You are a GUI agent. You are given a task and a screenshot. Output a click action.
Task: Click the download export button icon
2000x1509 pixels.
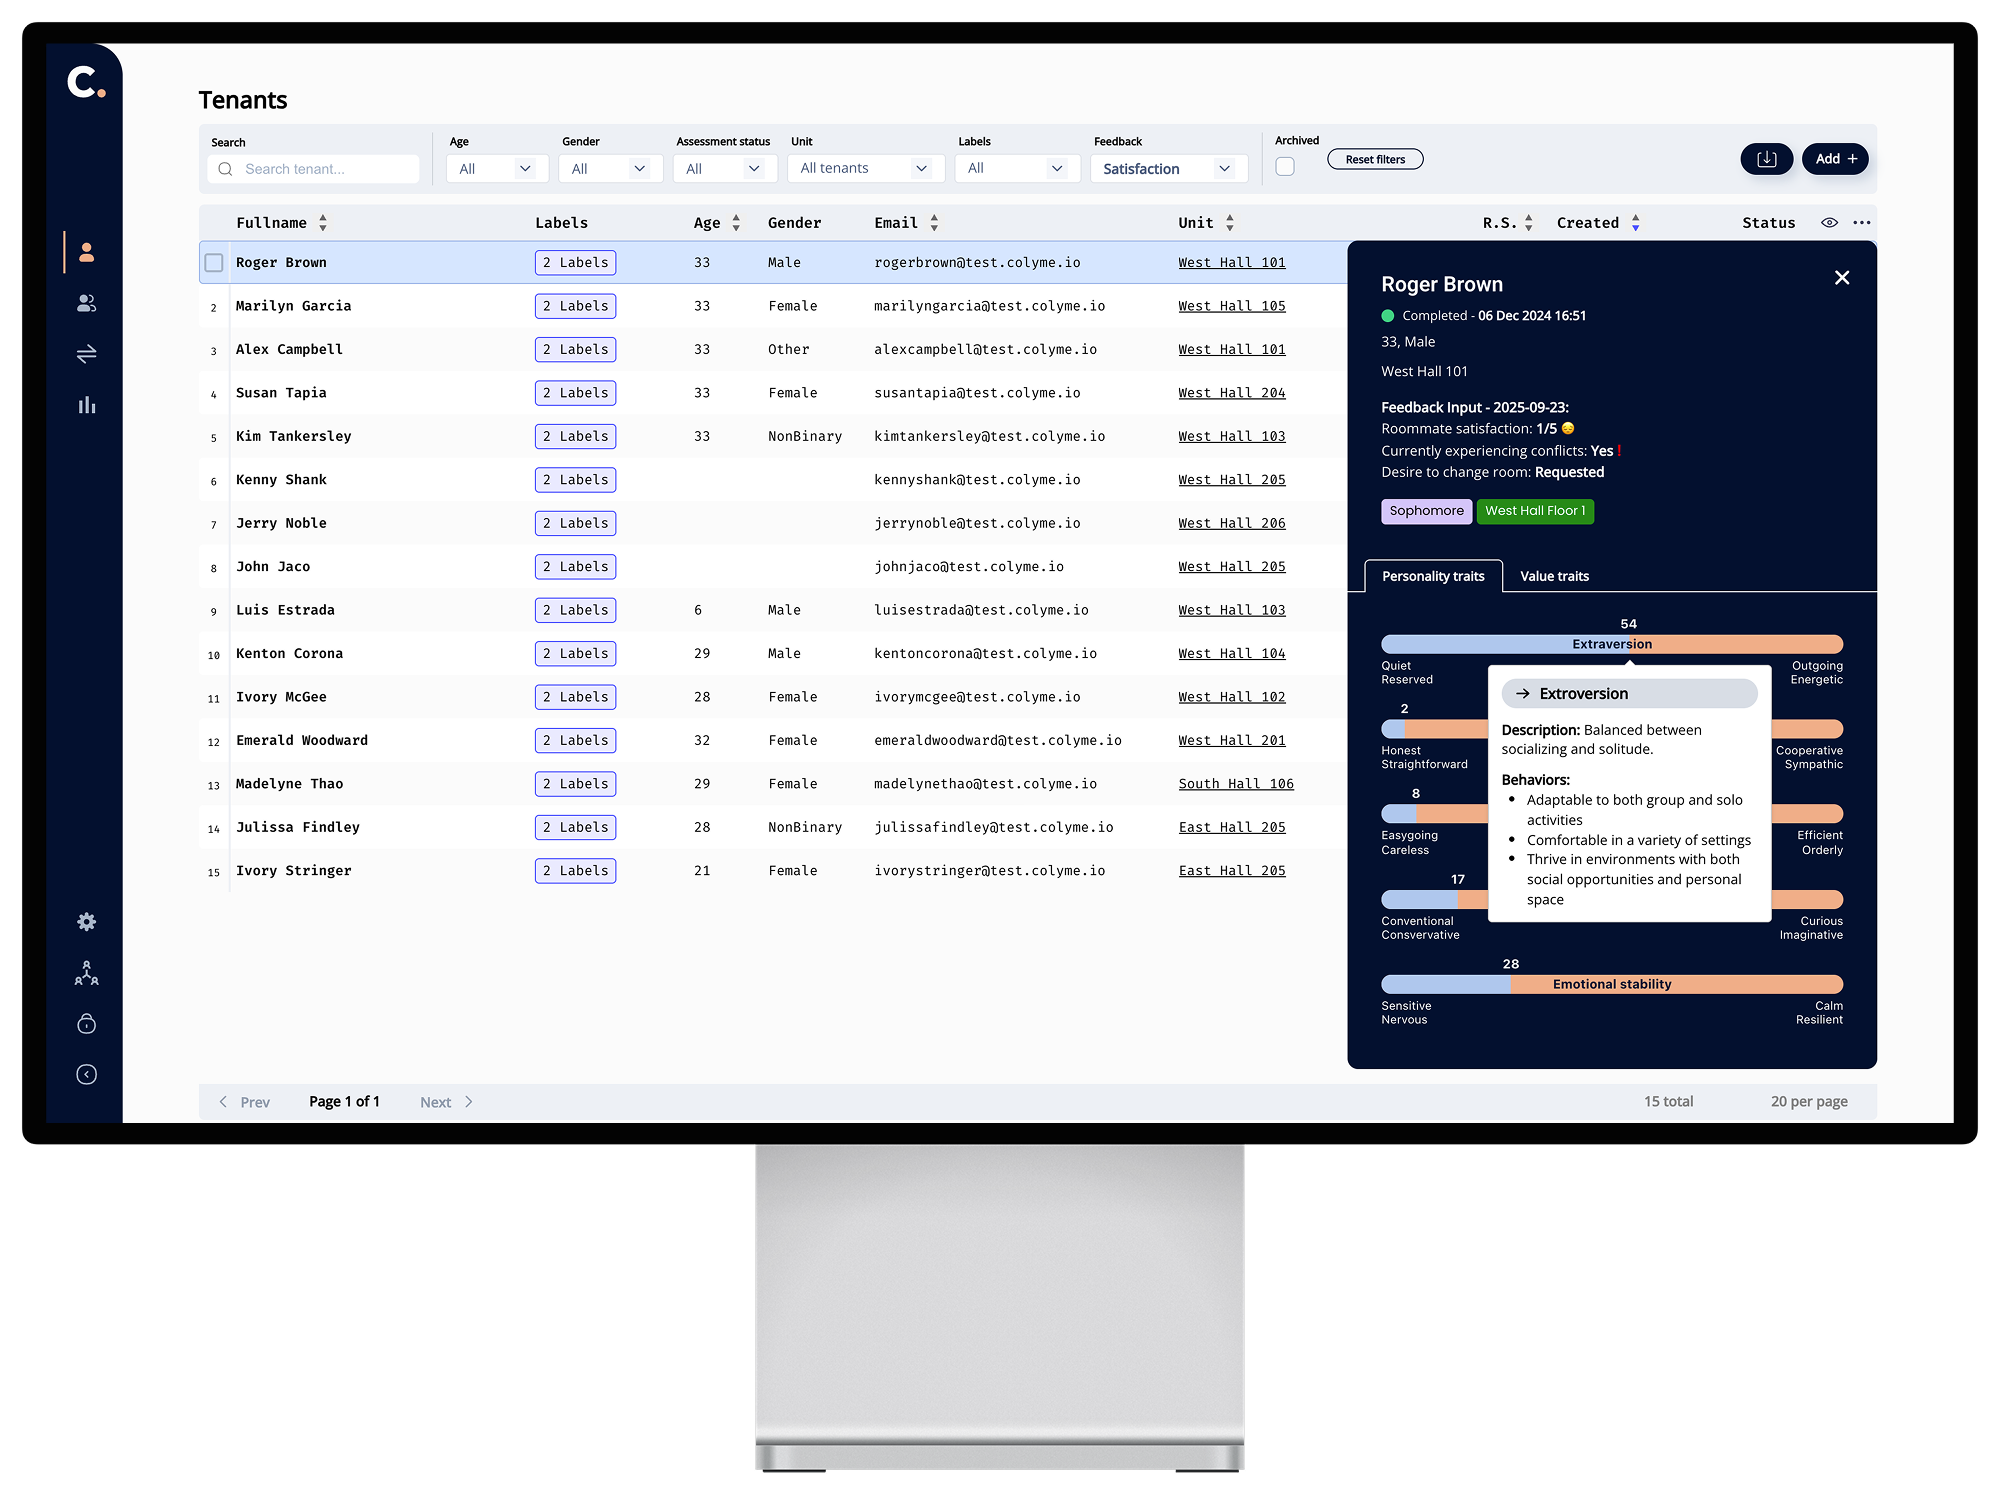(1766, 159)
